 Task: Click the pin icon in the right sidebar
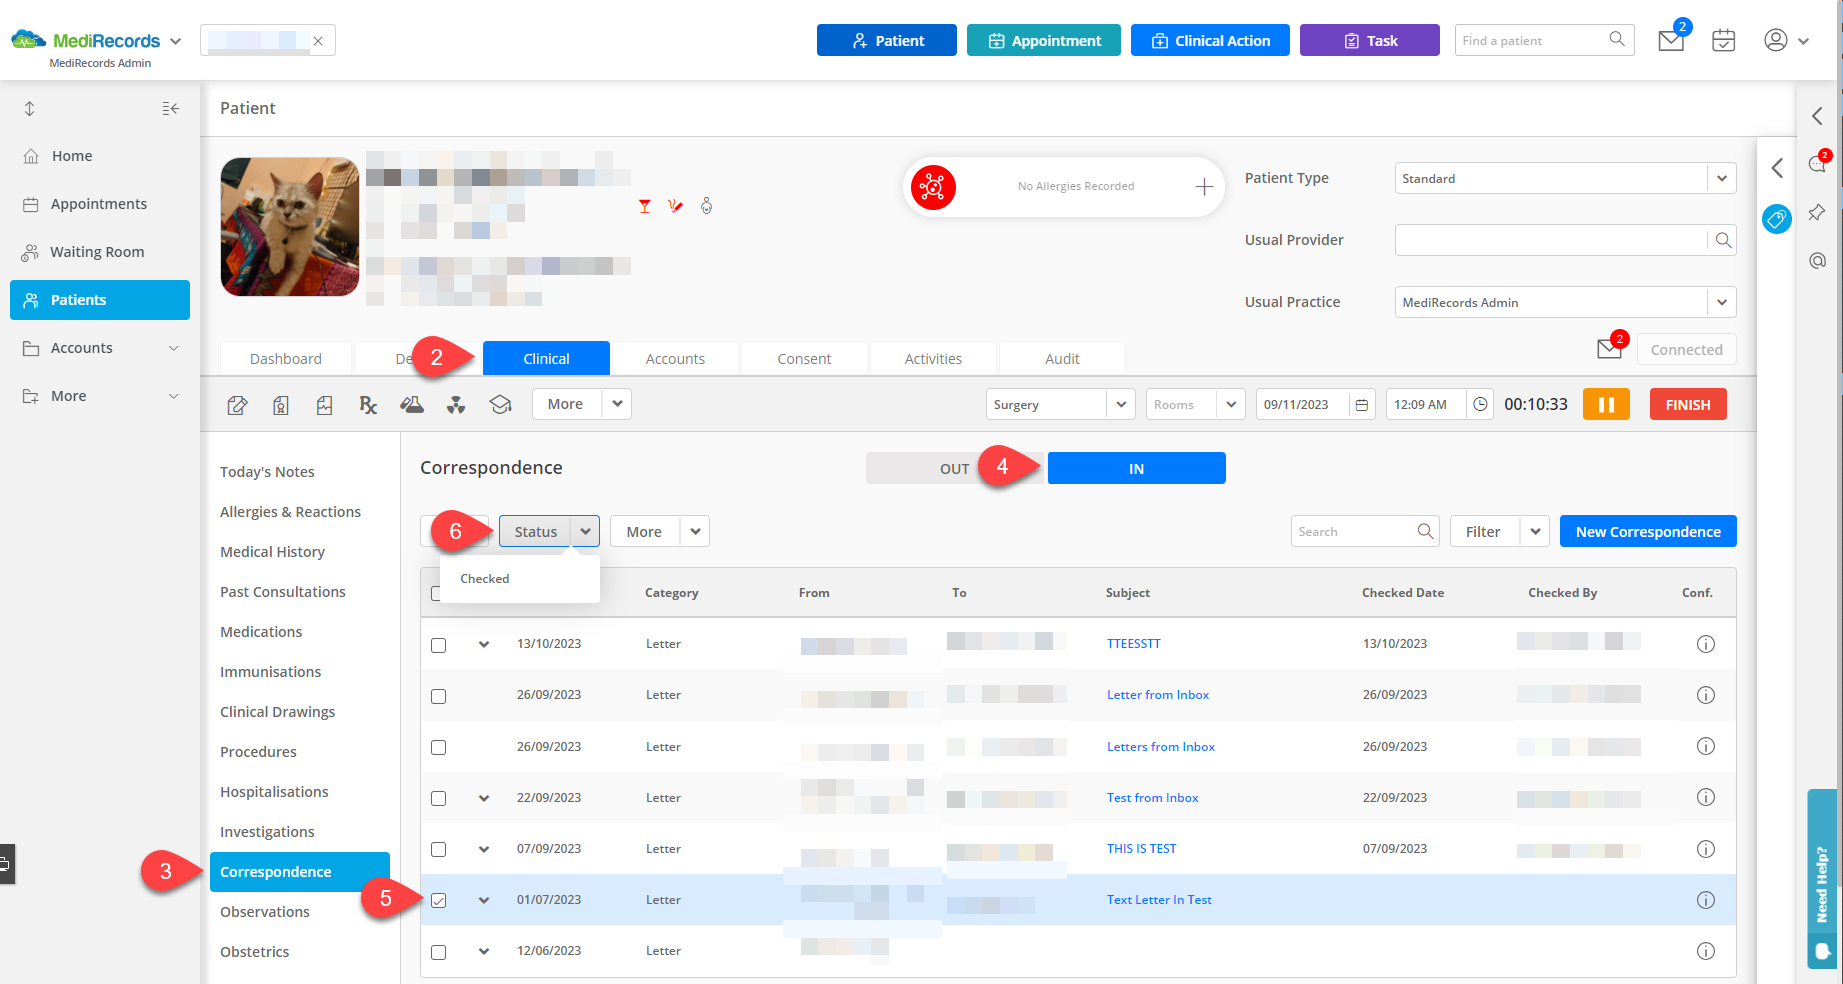(1818, 212)
